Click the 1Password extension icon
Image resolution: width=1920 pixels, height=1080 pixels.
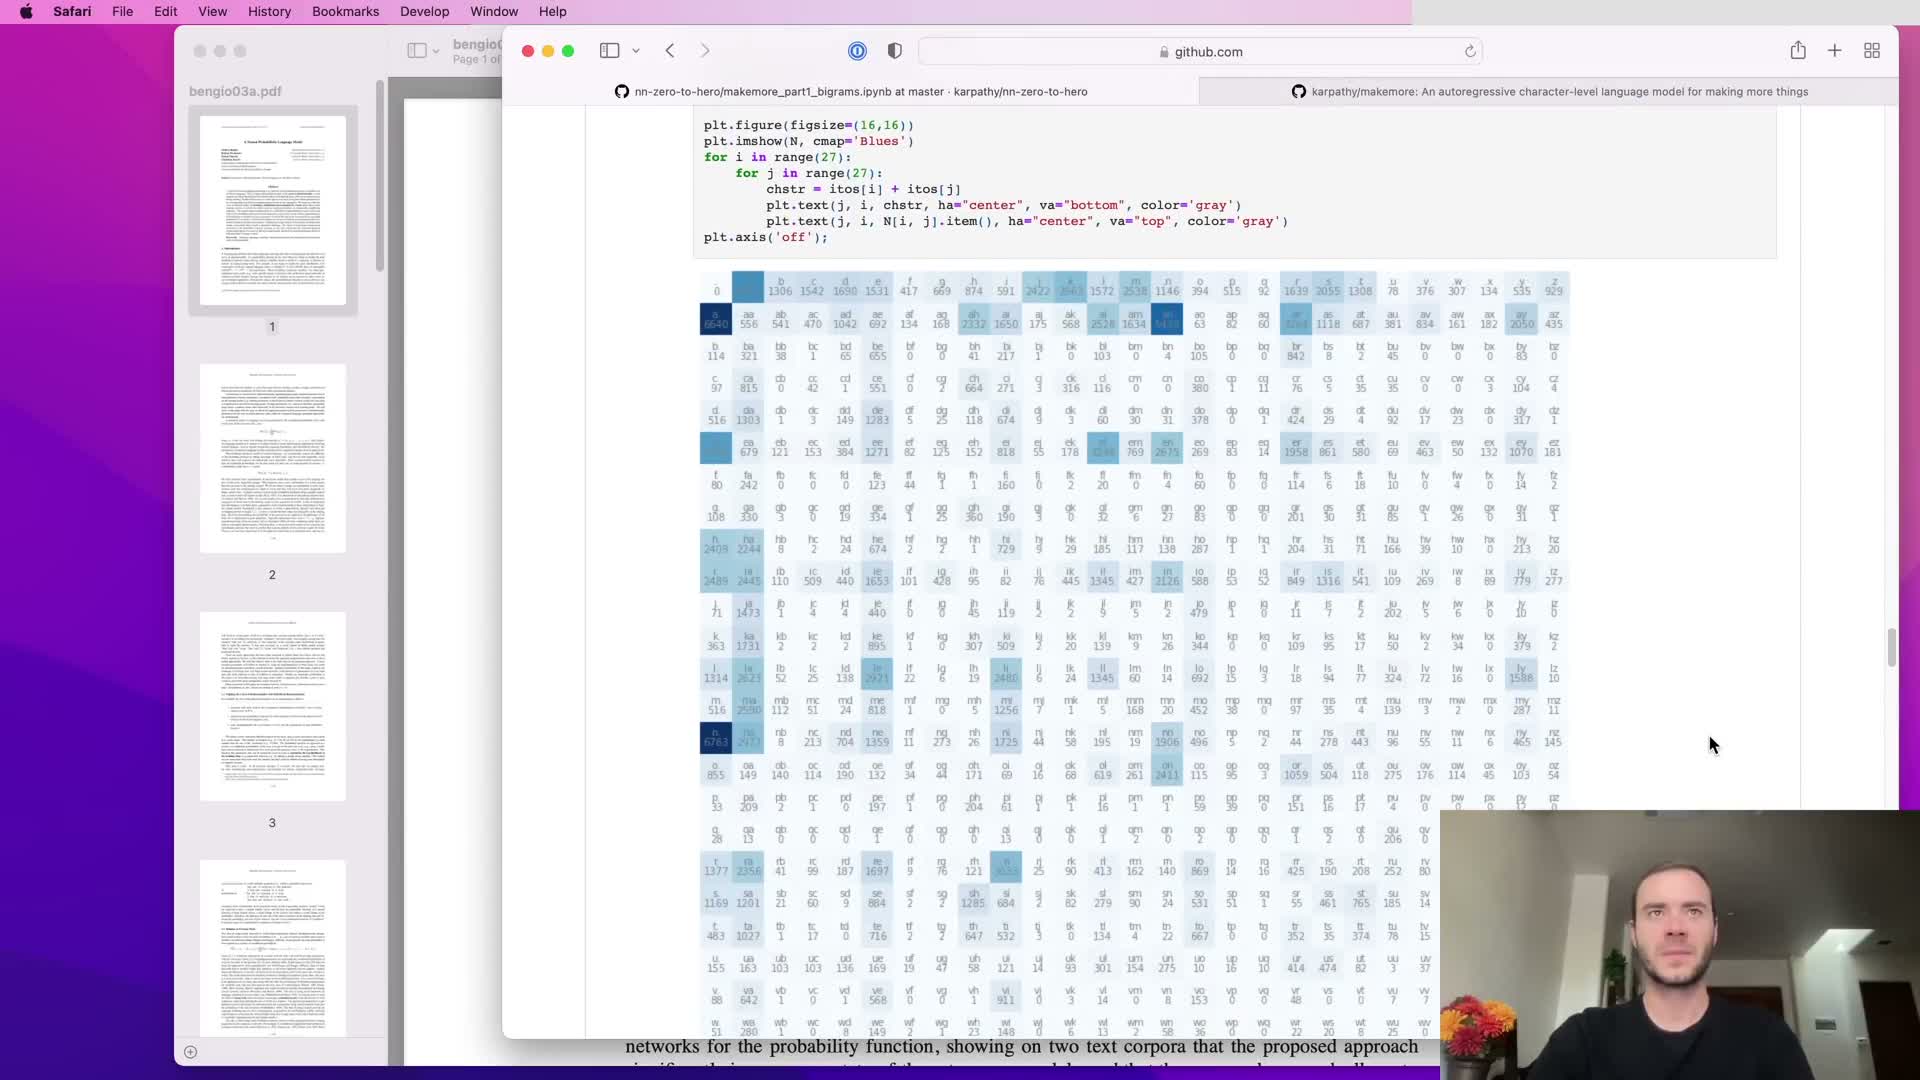(857, 51)
